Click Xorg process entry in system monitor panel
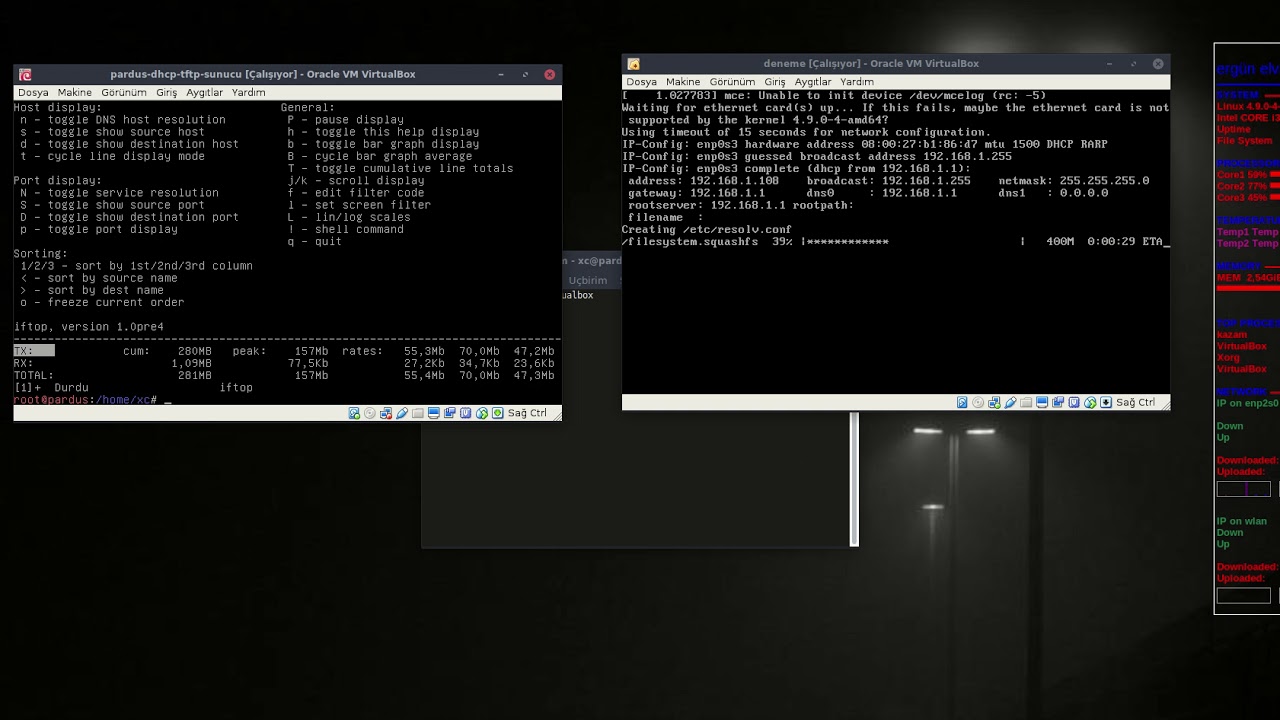Viewport: 1280px width, 720px height. pyautogui.click(x=1228, y=358)
